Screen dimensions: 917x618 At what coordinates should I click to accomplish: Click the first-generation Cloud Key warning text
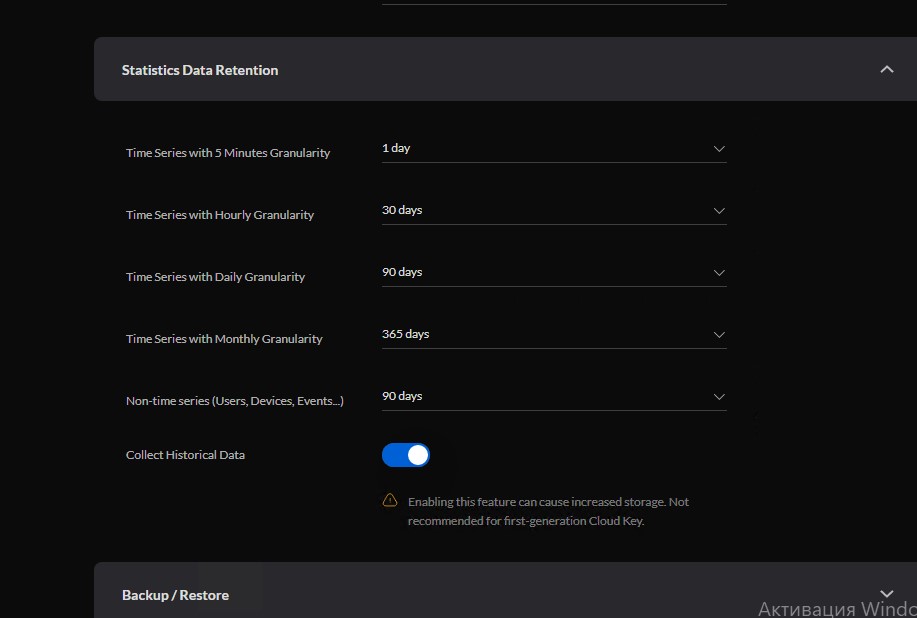point(549,511)
